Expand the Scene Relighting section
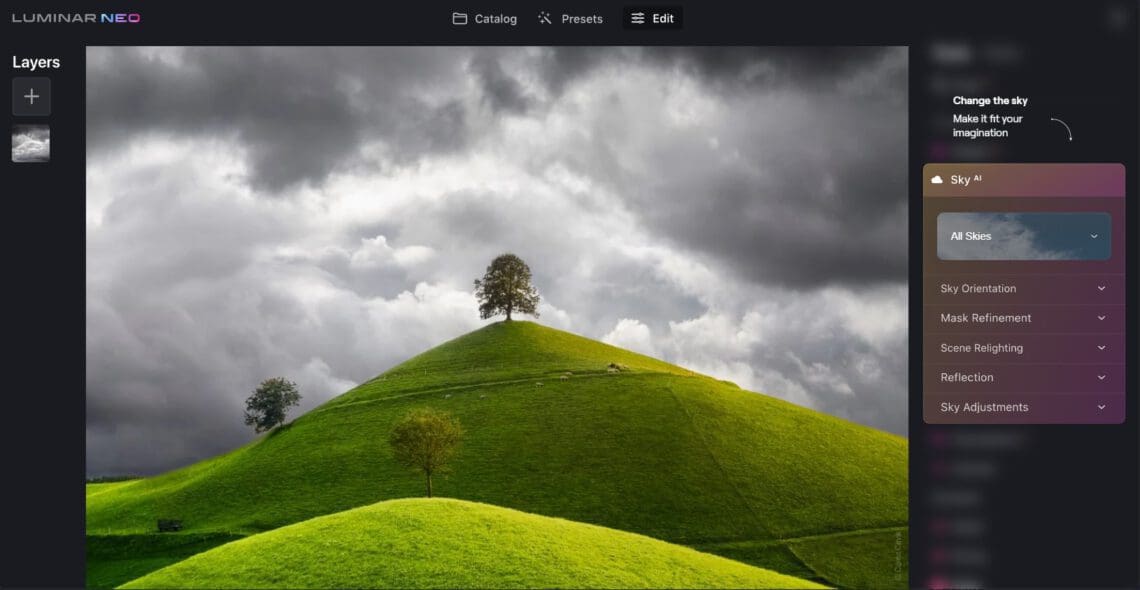 1024,348
